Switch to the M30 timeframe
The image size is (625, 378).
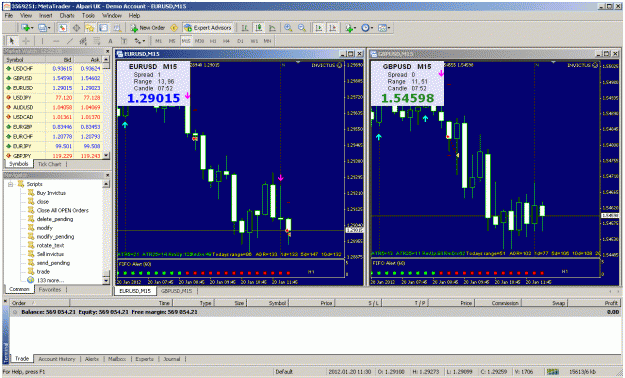tap(199, 41)
